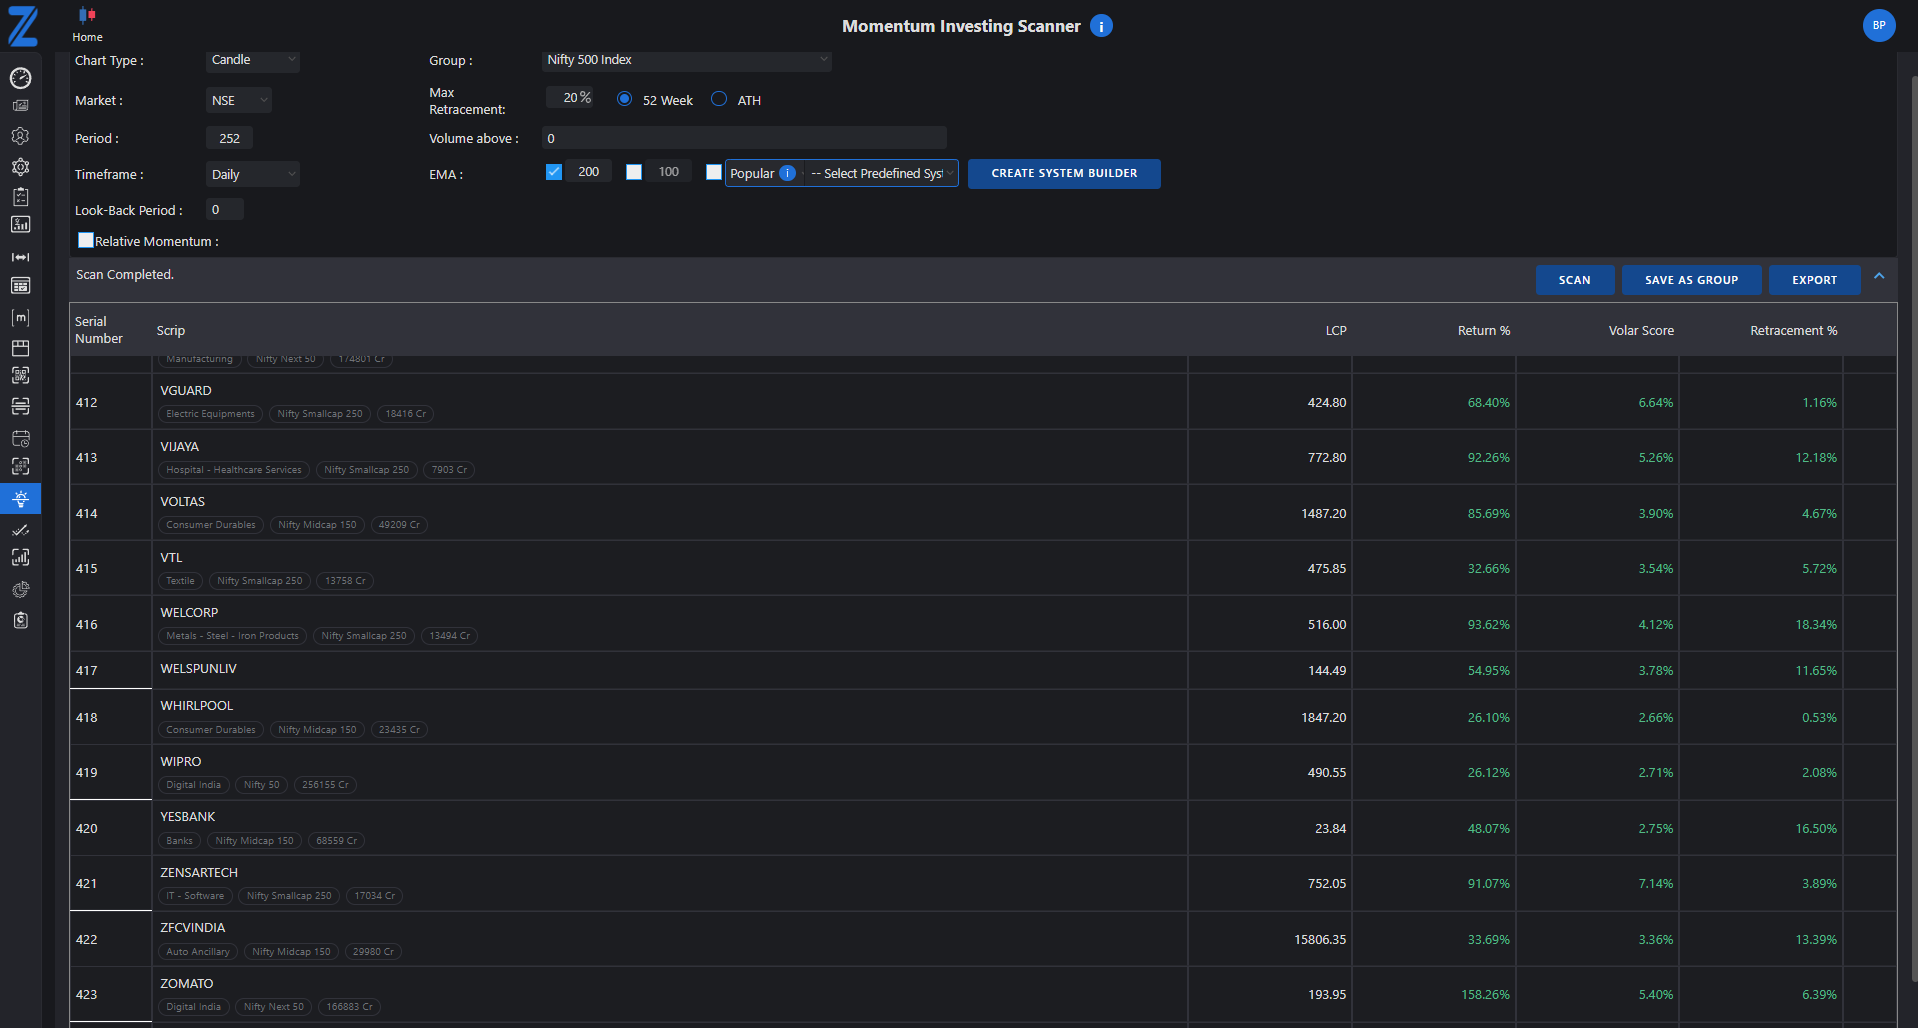Screen dimensions: 1918x1028
Task: Select the 52 Week radio button
Action: pyautogui.click(x=625, y=99)
